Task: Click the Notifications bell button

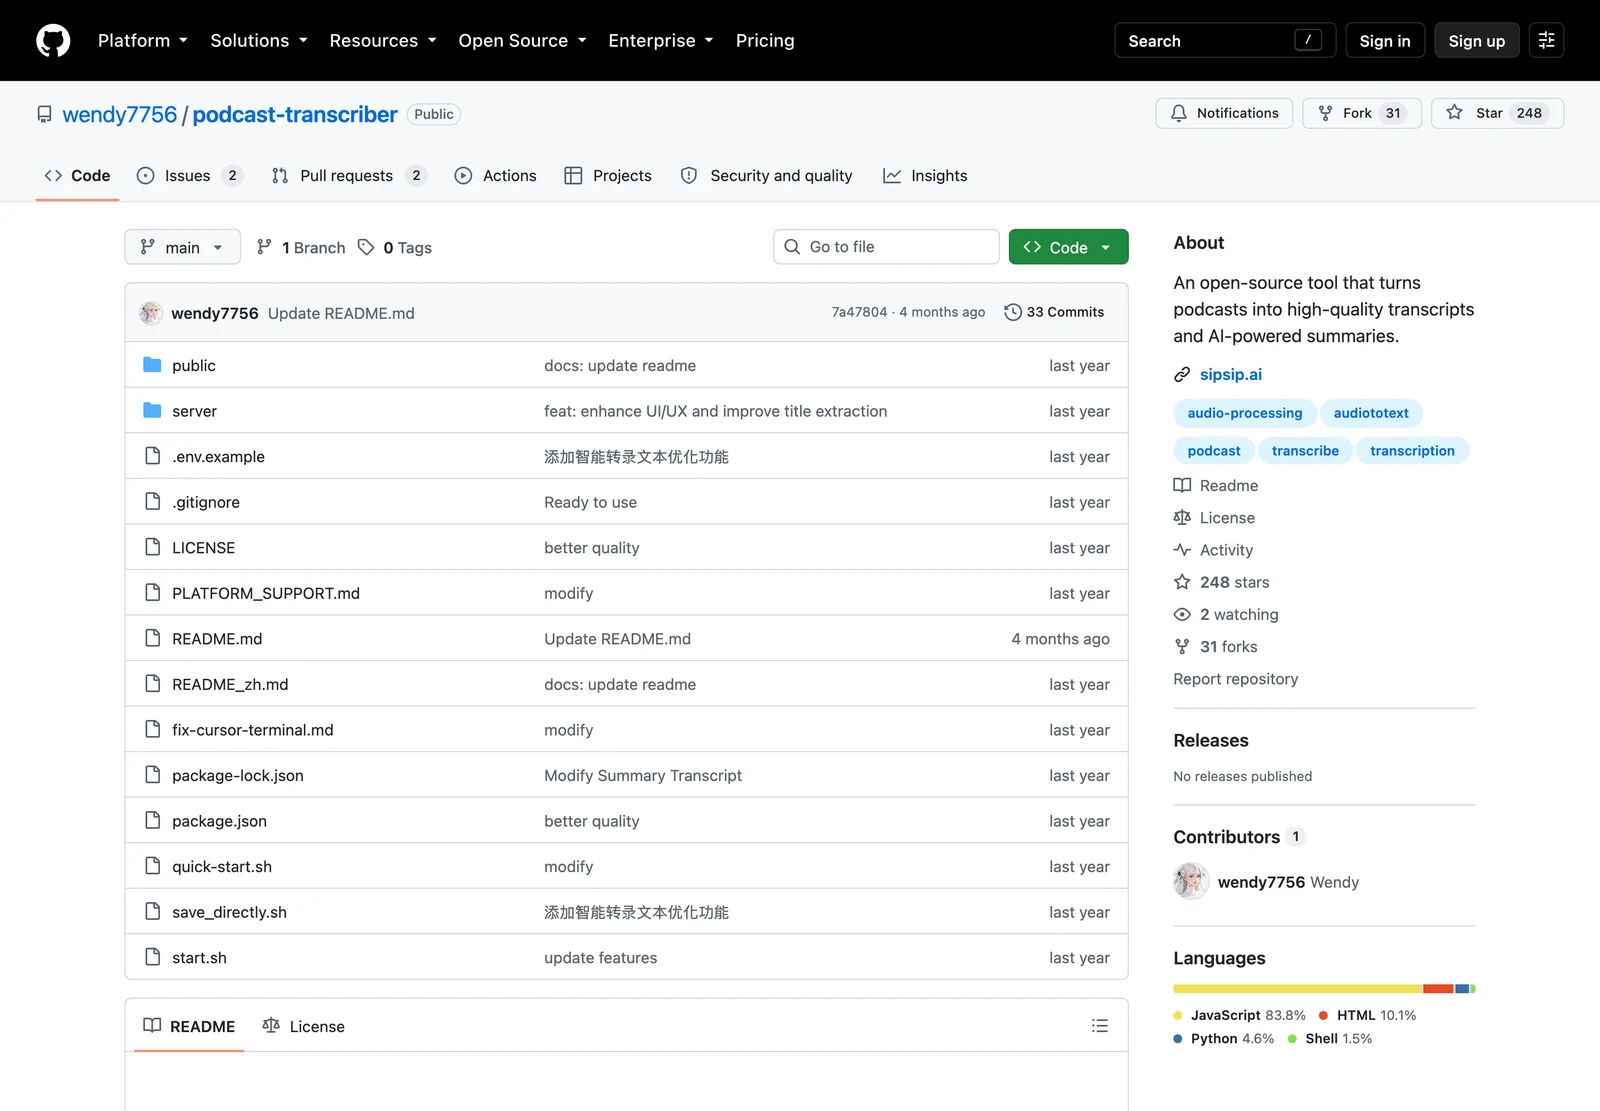Action: [x=1224, y=113]
